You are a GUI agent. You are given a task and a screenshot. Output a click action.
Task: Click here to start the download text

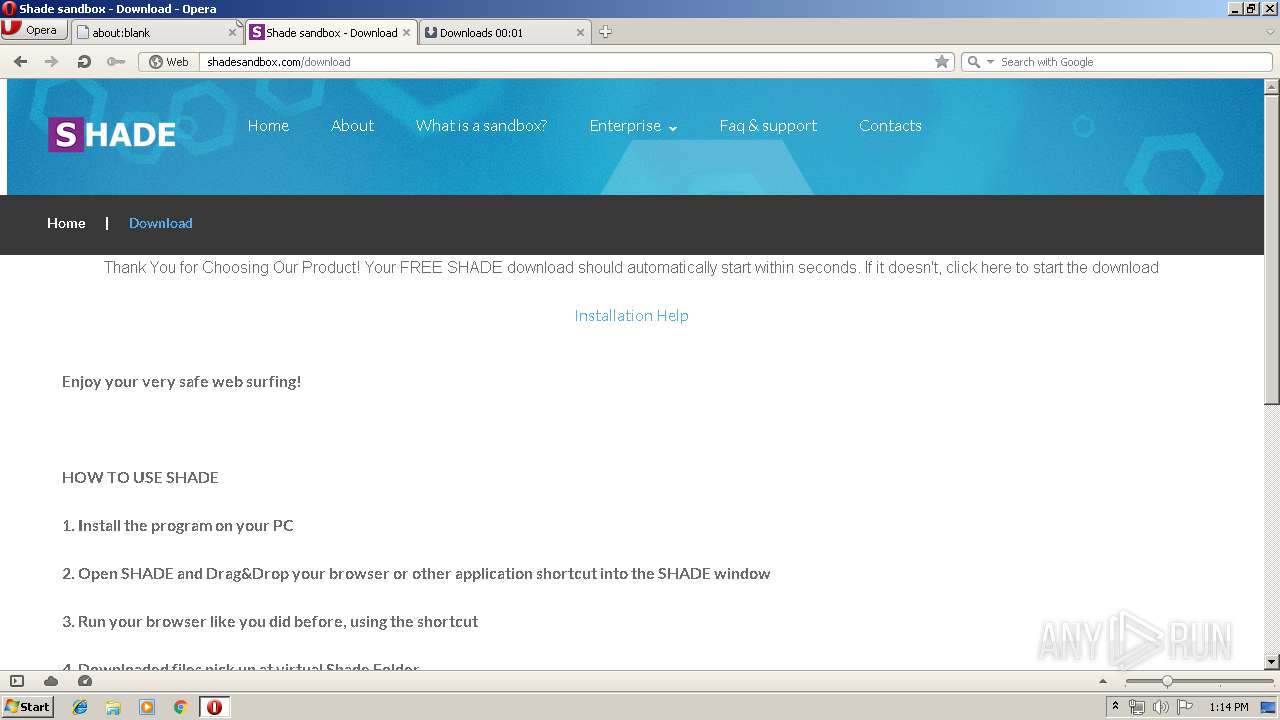tap(1052, 268)
